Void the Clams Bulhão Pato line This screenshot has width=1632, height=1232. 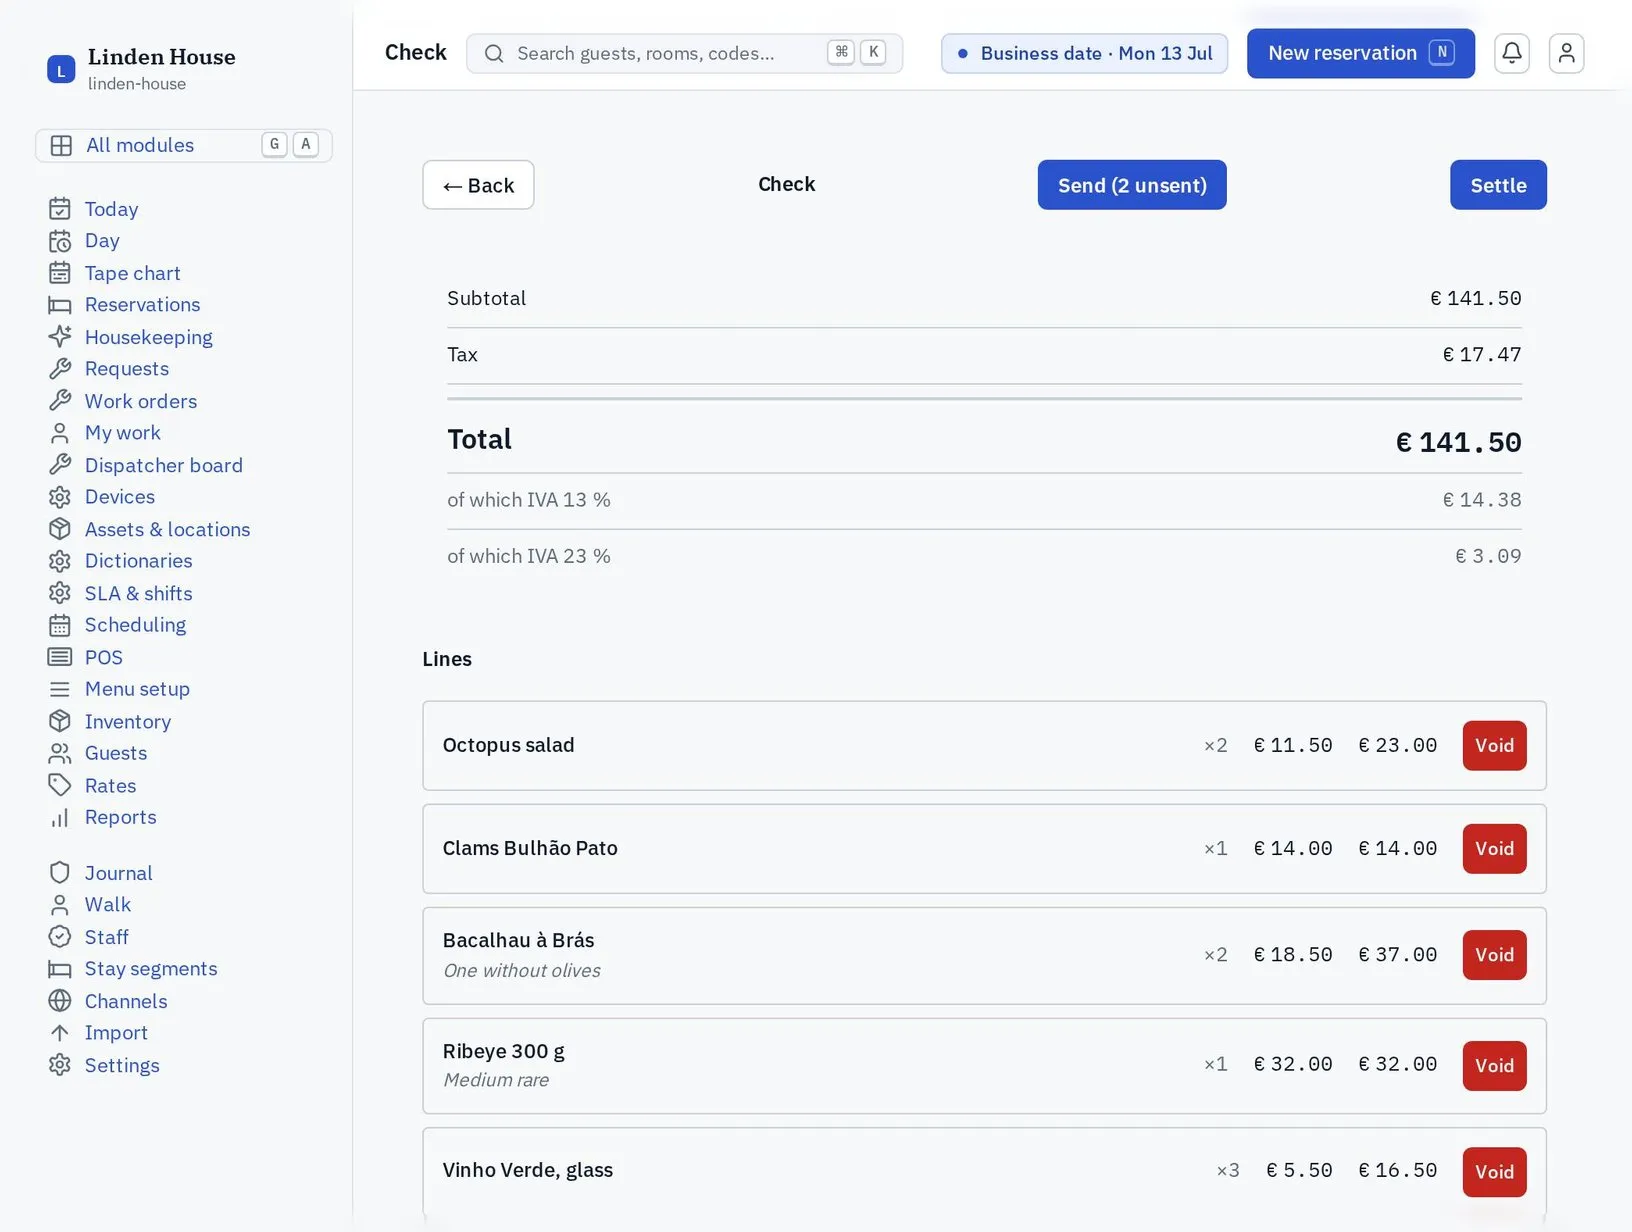[x=1494, y=849]
